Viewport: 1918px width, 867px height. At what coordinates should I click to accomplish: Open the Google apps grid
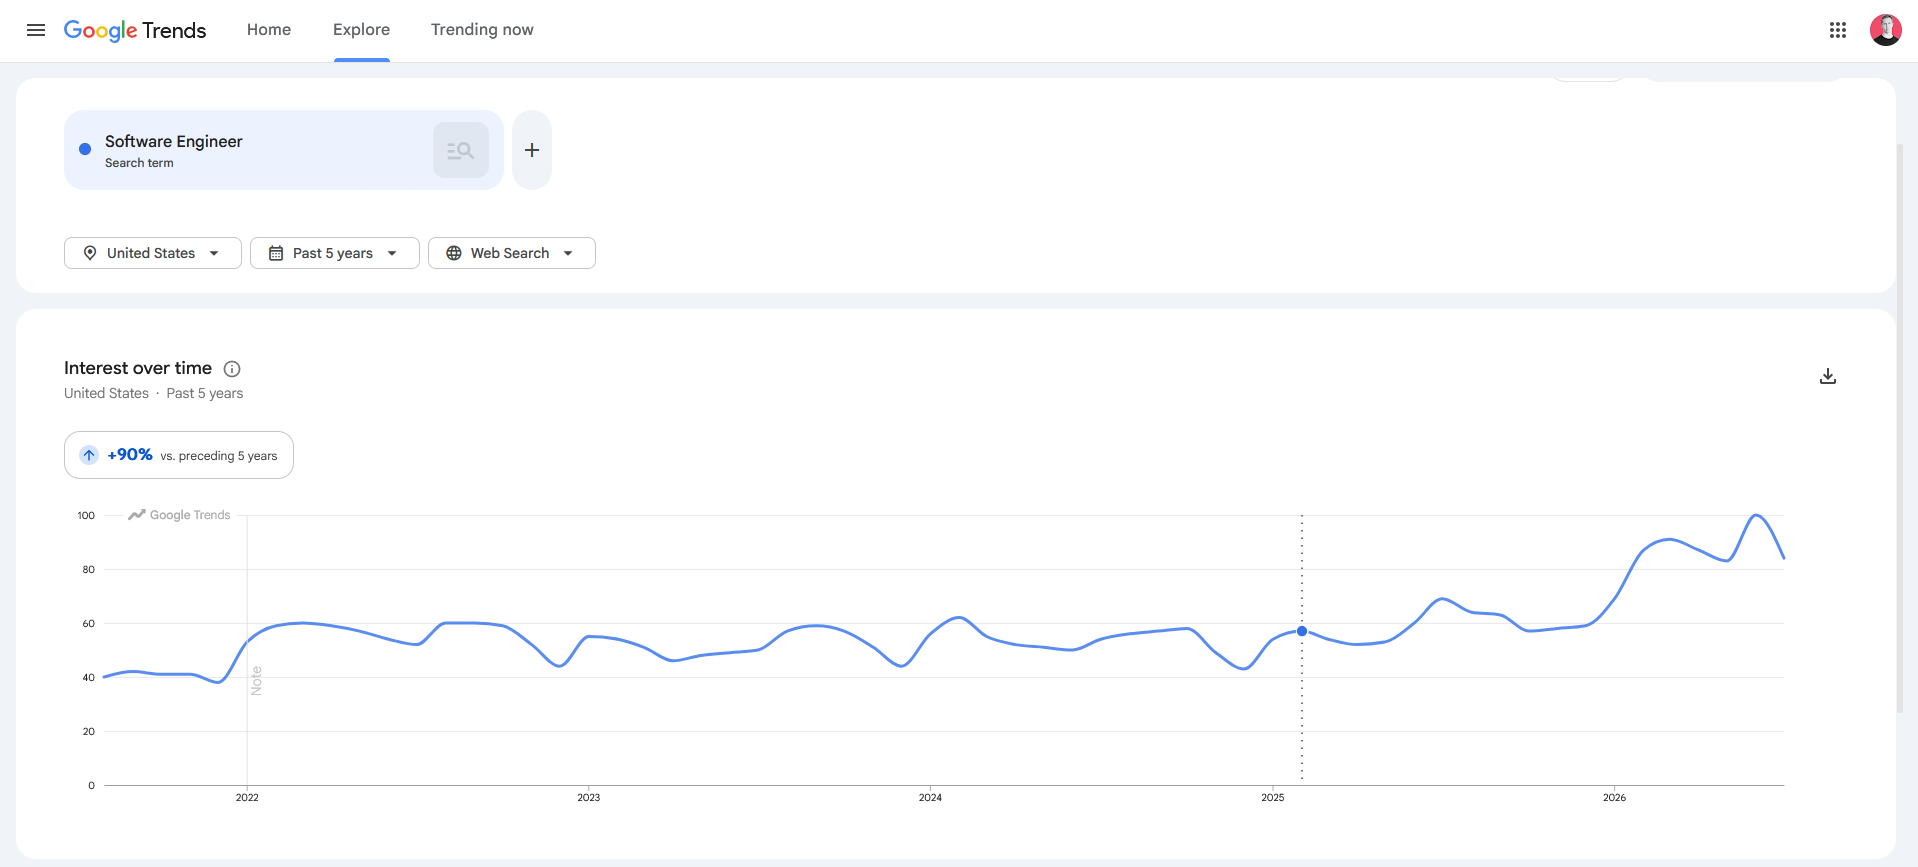point(1837,30)
